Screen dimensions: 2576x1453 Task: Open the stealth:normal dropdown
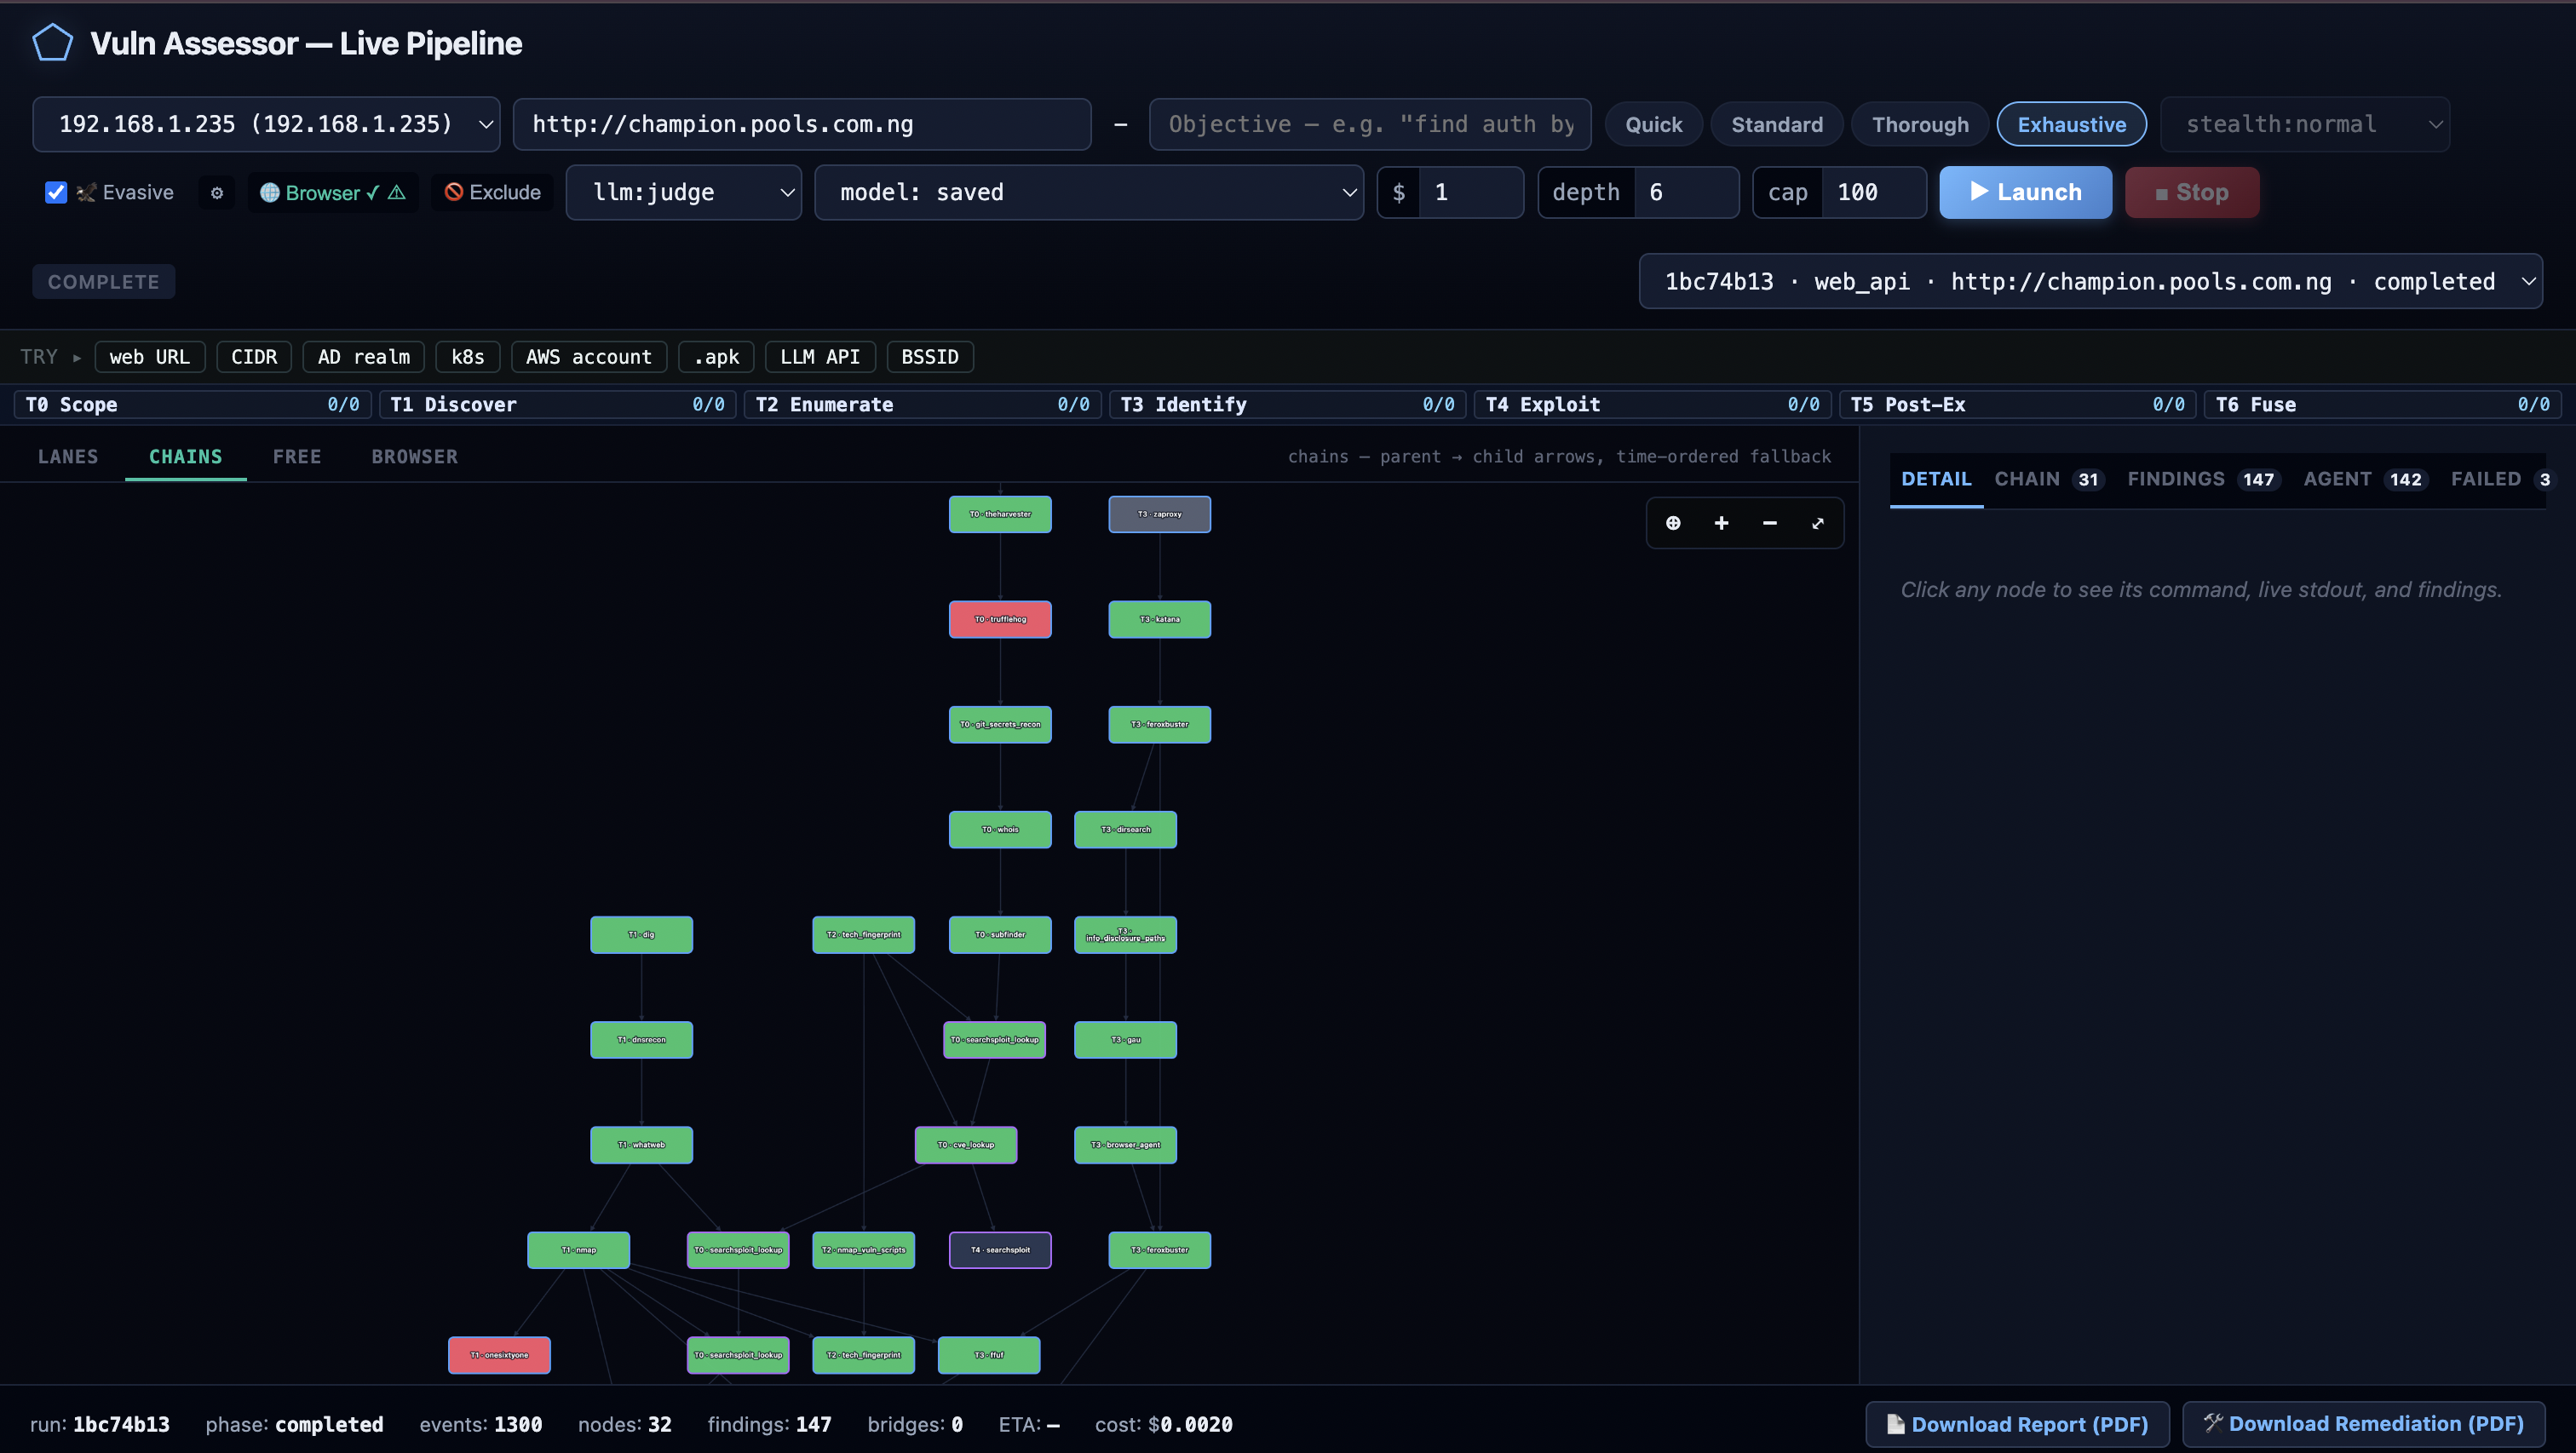coord(2304,124)
